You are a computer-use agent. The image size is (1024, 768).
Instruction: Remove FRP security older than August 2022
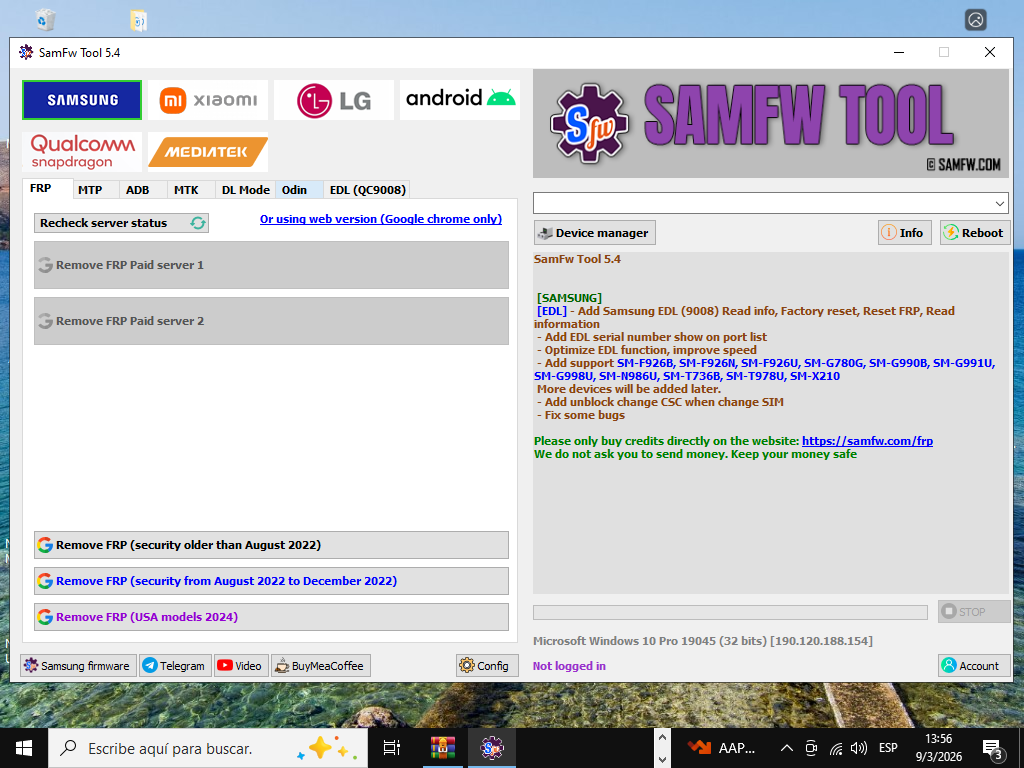pos(271,545)
